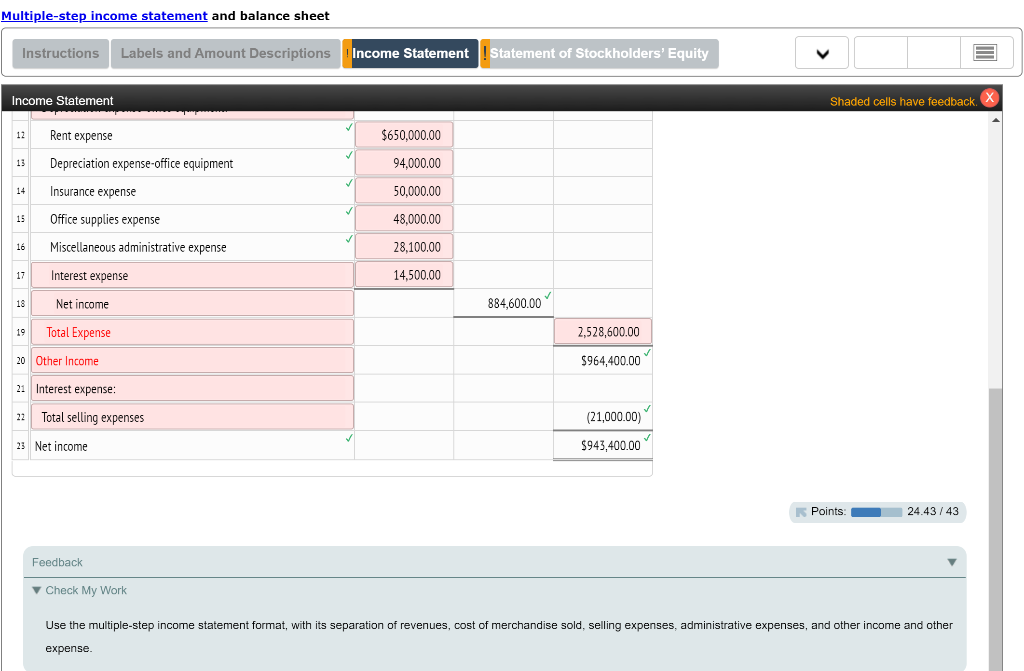
Task: Click the green checkmark on the Net income row
Action: point(546,296)
